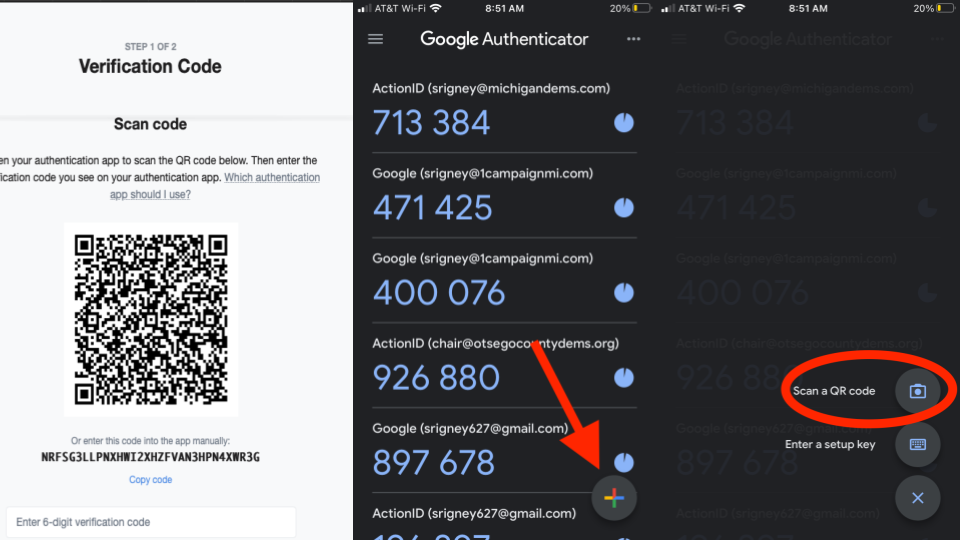The image size is (960, 540).
Task: Tap the timer circle beside code 713 384
Action: (x=624, y=122)
